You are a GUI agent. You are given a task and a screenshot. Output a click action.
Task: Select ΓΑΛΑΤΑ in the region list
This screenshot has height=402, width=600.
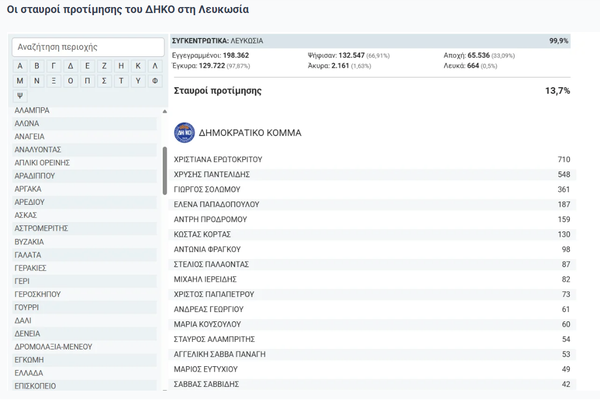click(x=85, y=255)
